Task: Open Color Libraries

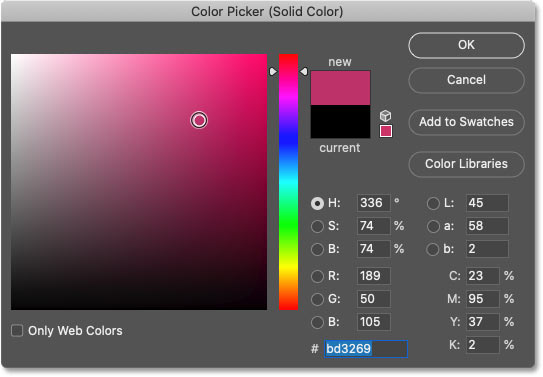Action: (466, 164)
